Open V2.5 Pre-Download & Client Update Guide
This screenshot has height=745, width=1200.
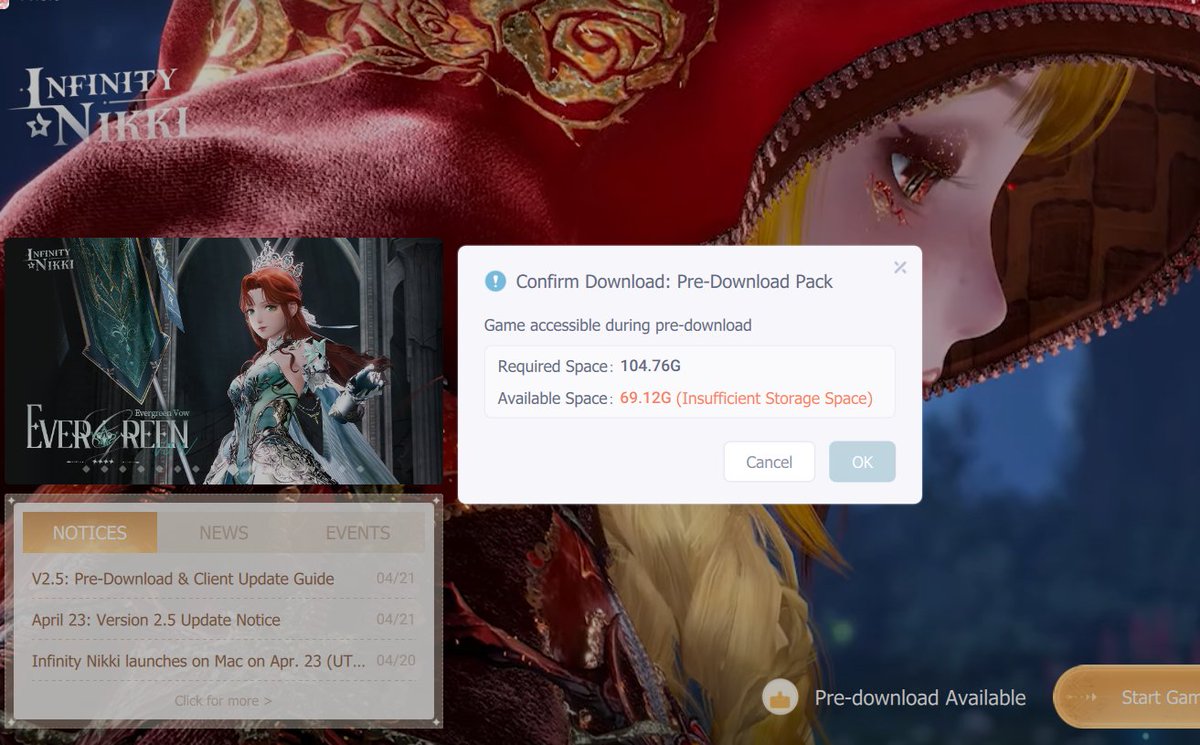point(183,579)
